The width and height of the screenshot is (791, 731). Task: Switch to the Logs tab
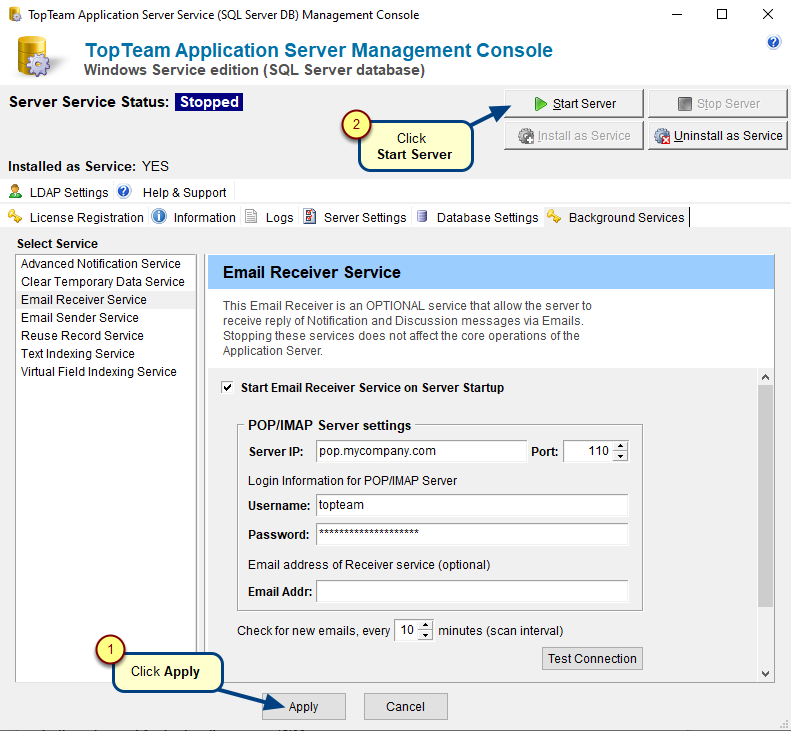269,217
